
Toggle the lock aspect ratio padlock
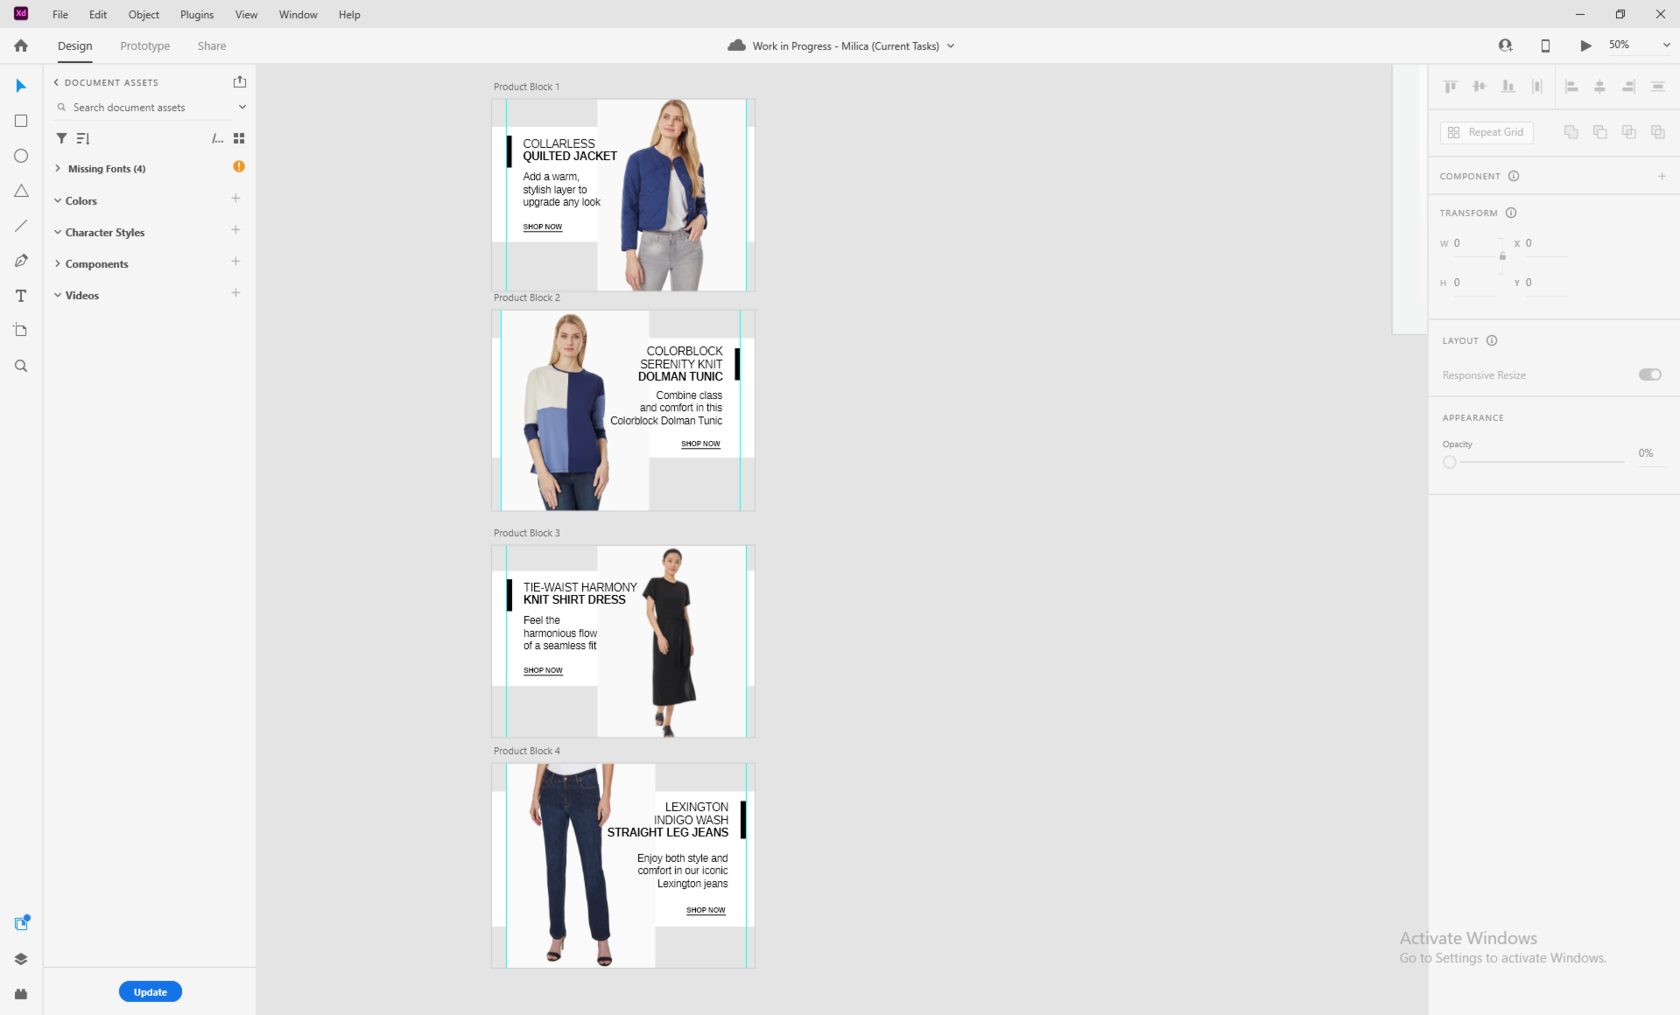tap(1501, 256)
